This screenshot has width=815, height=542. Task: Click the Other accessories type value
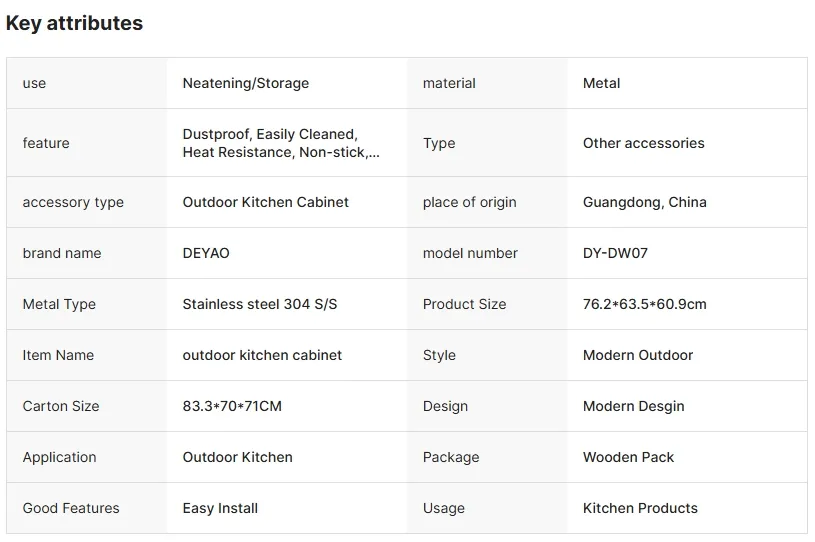[643, 143]
